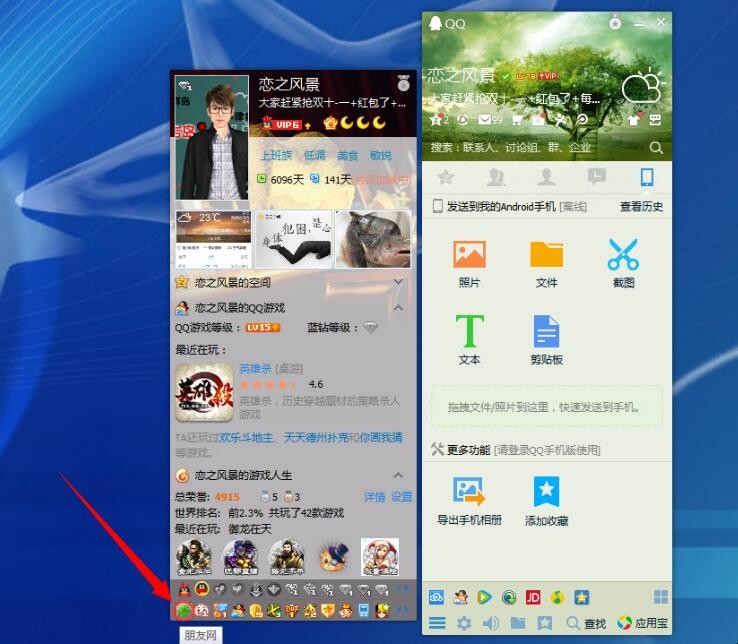Click the skin shirt icon in QQ header

coord(634,119)
